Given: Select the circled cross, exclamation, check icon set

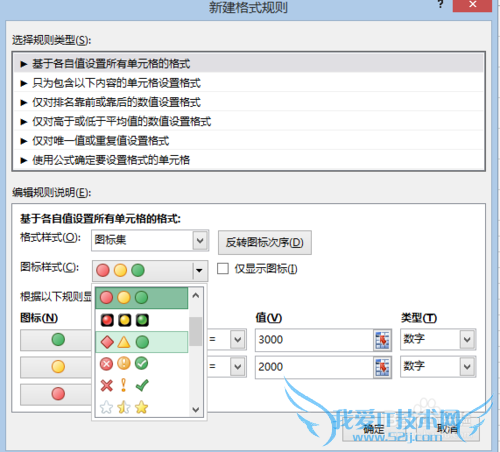Looking at the screenshot, I should pyautogui.click(x=142, y=364).
